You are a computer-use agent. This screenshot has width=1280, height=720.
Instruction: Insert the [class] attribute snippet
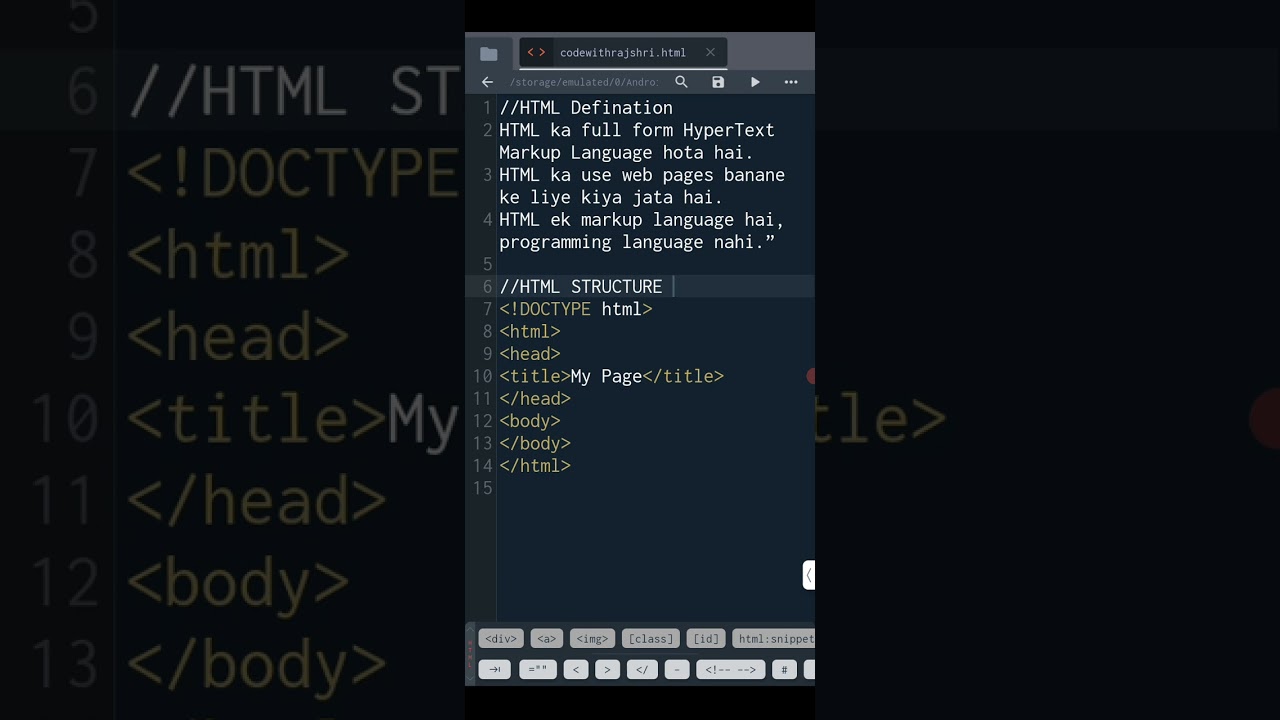[651, 639]
